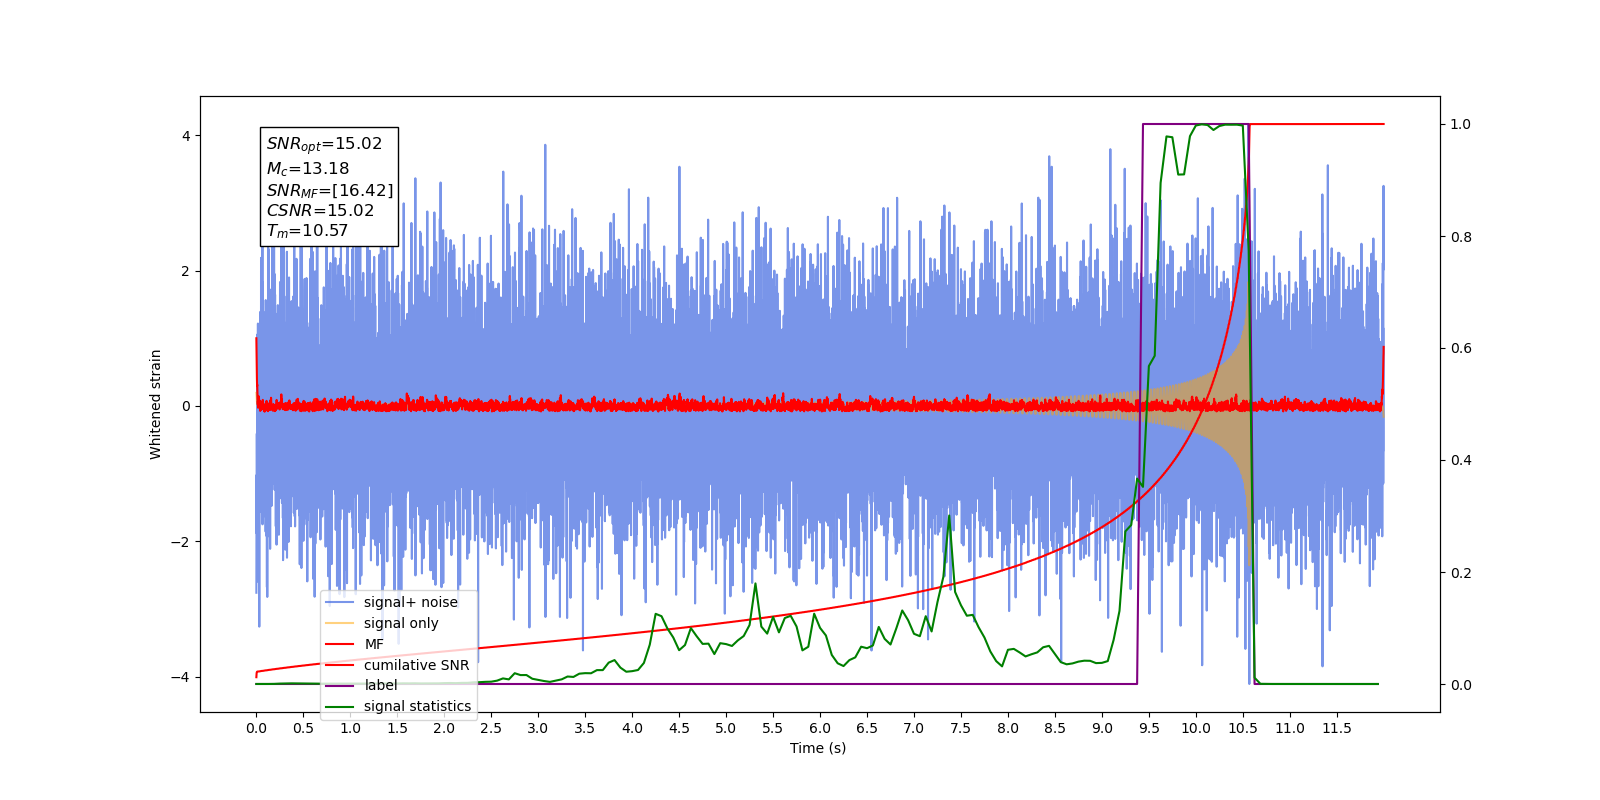
Task: Click the 10.5 tick on time axis
Action: (1243, 728)
